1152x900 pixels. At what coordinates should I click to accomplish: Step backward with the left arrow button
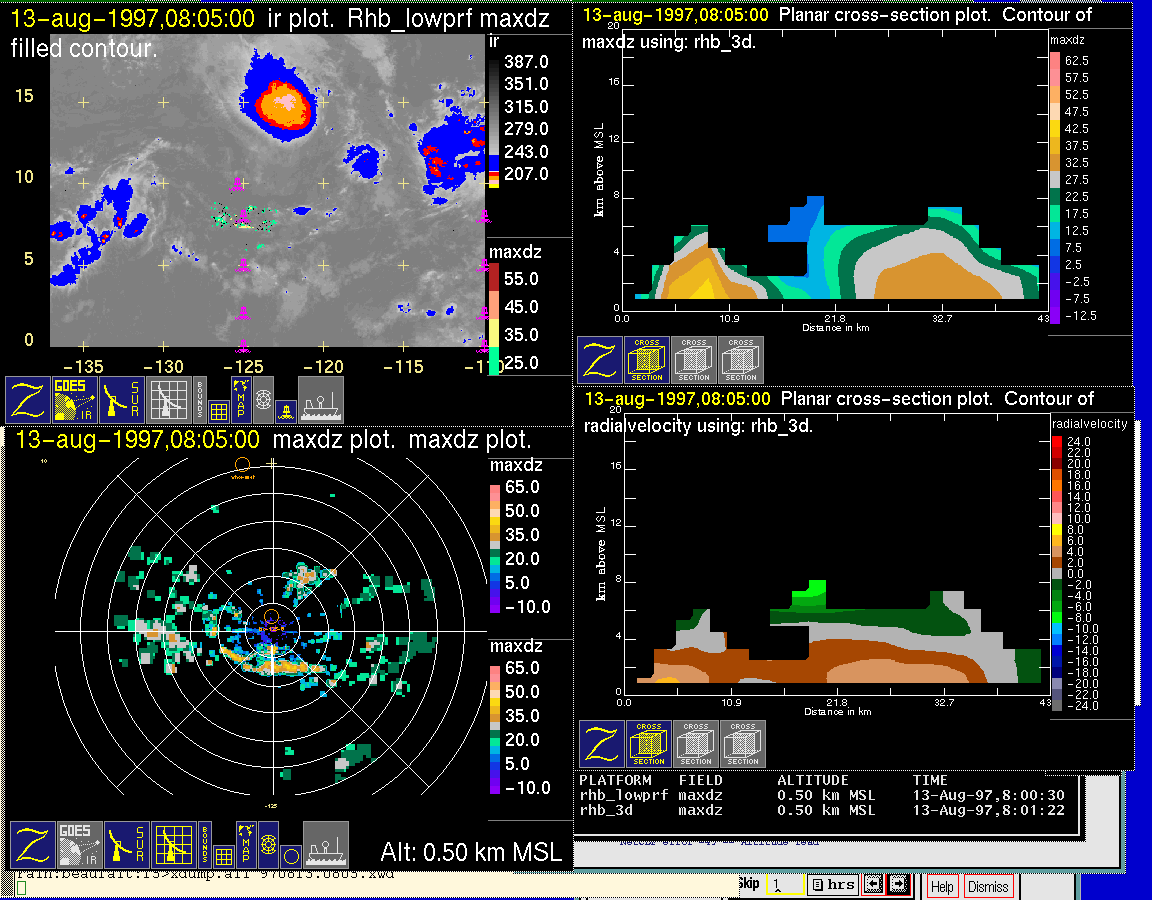(x=874, y=884)
